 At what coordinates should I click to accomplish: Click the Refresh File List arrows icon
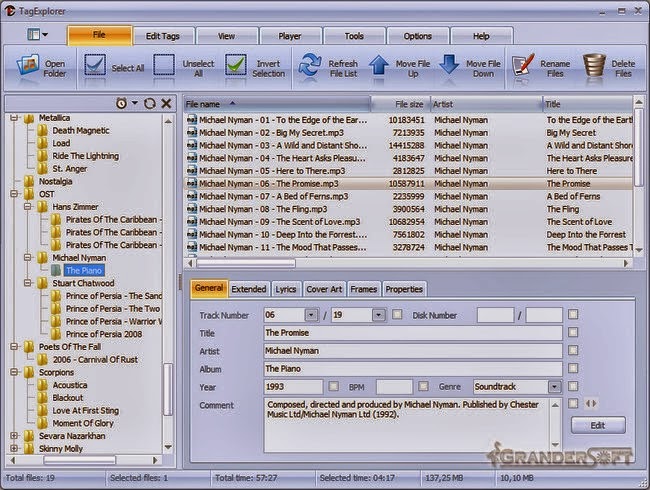(x=310, y=65)
